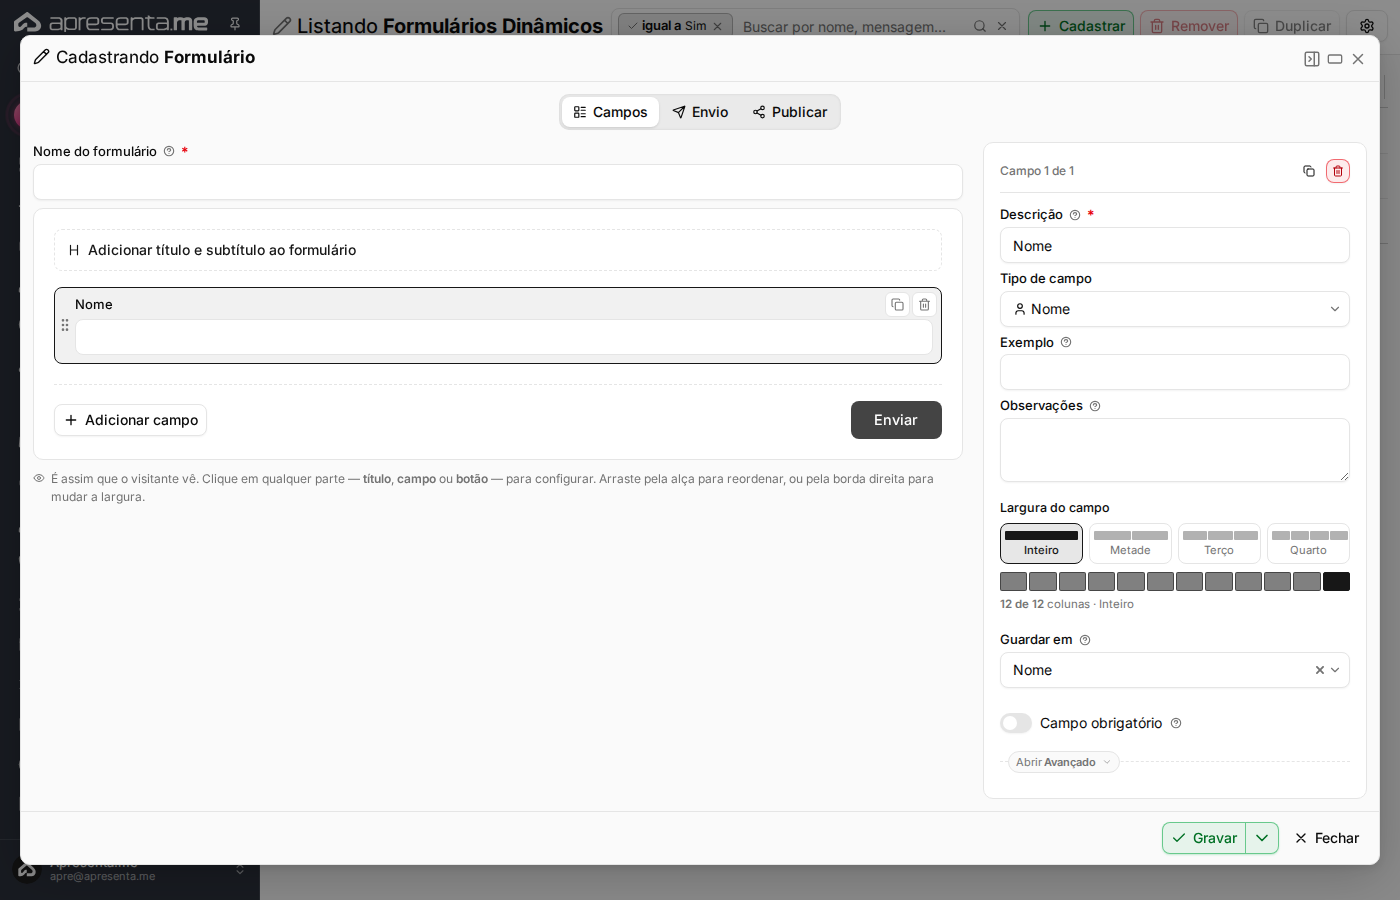
Task: Switch to Publicar tab
Action: coord(790,112)
